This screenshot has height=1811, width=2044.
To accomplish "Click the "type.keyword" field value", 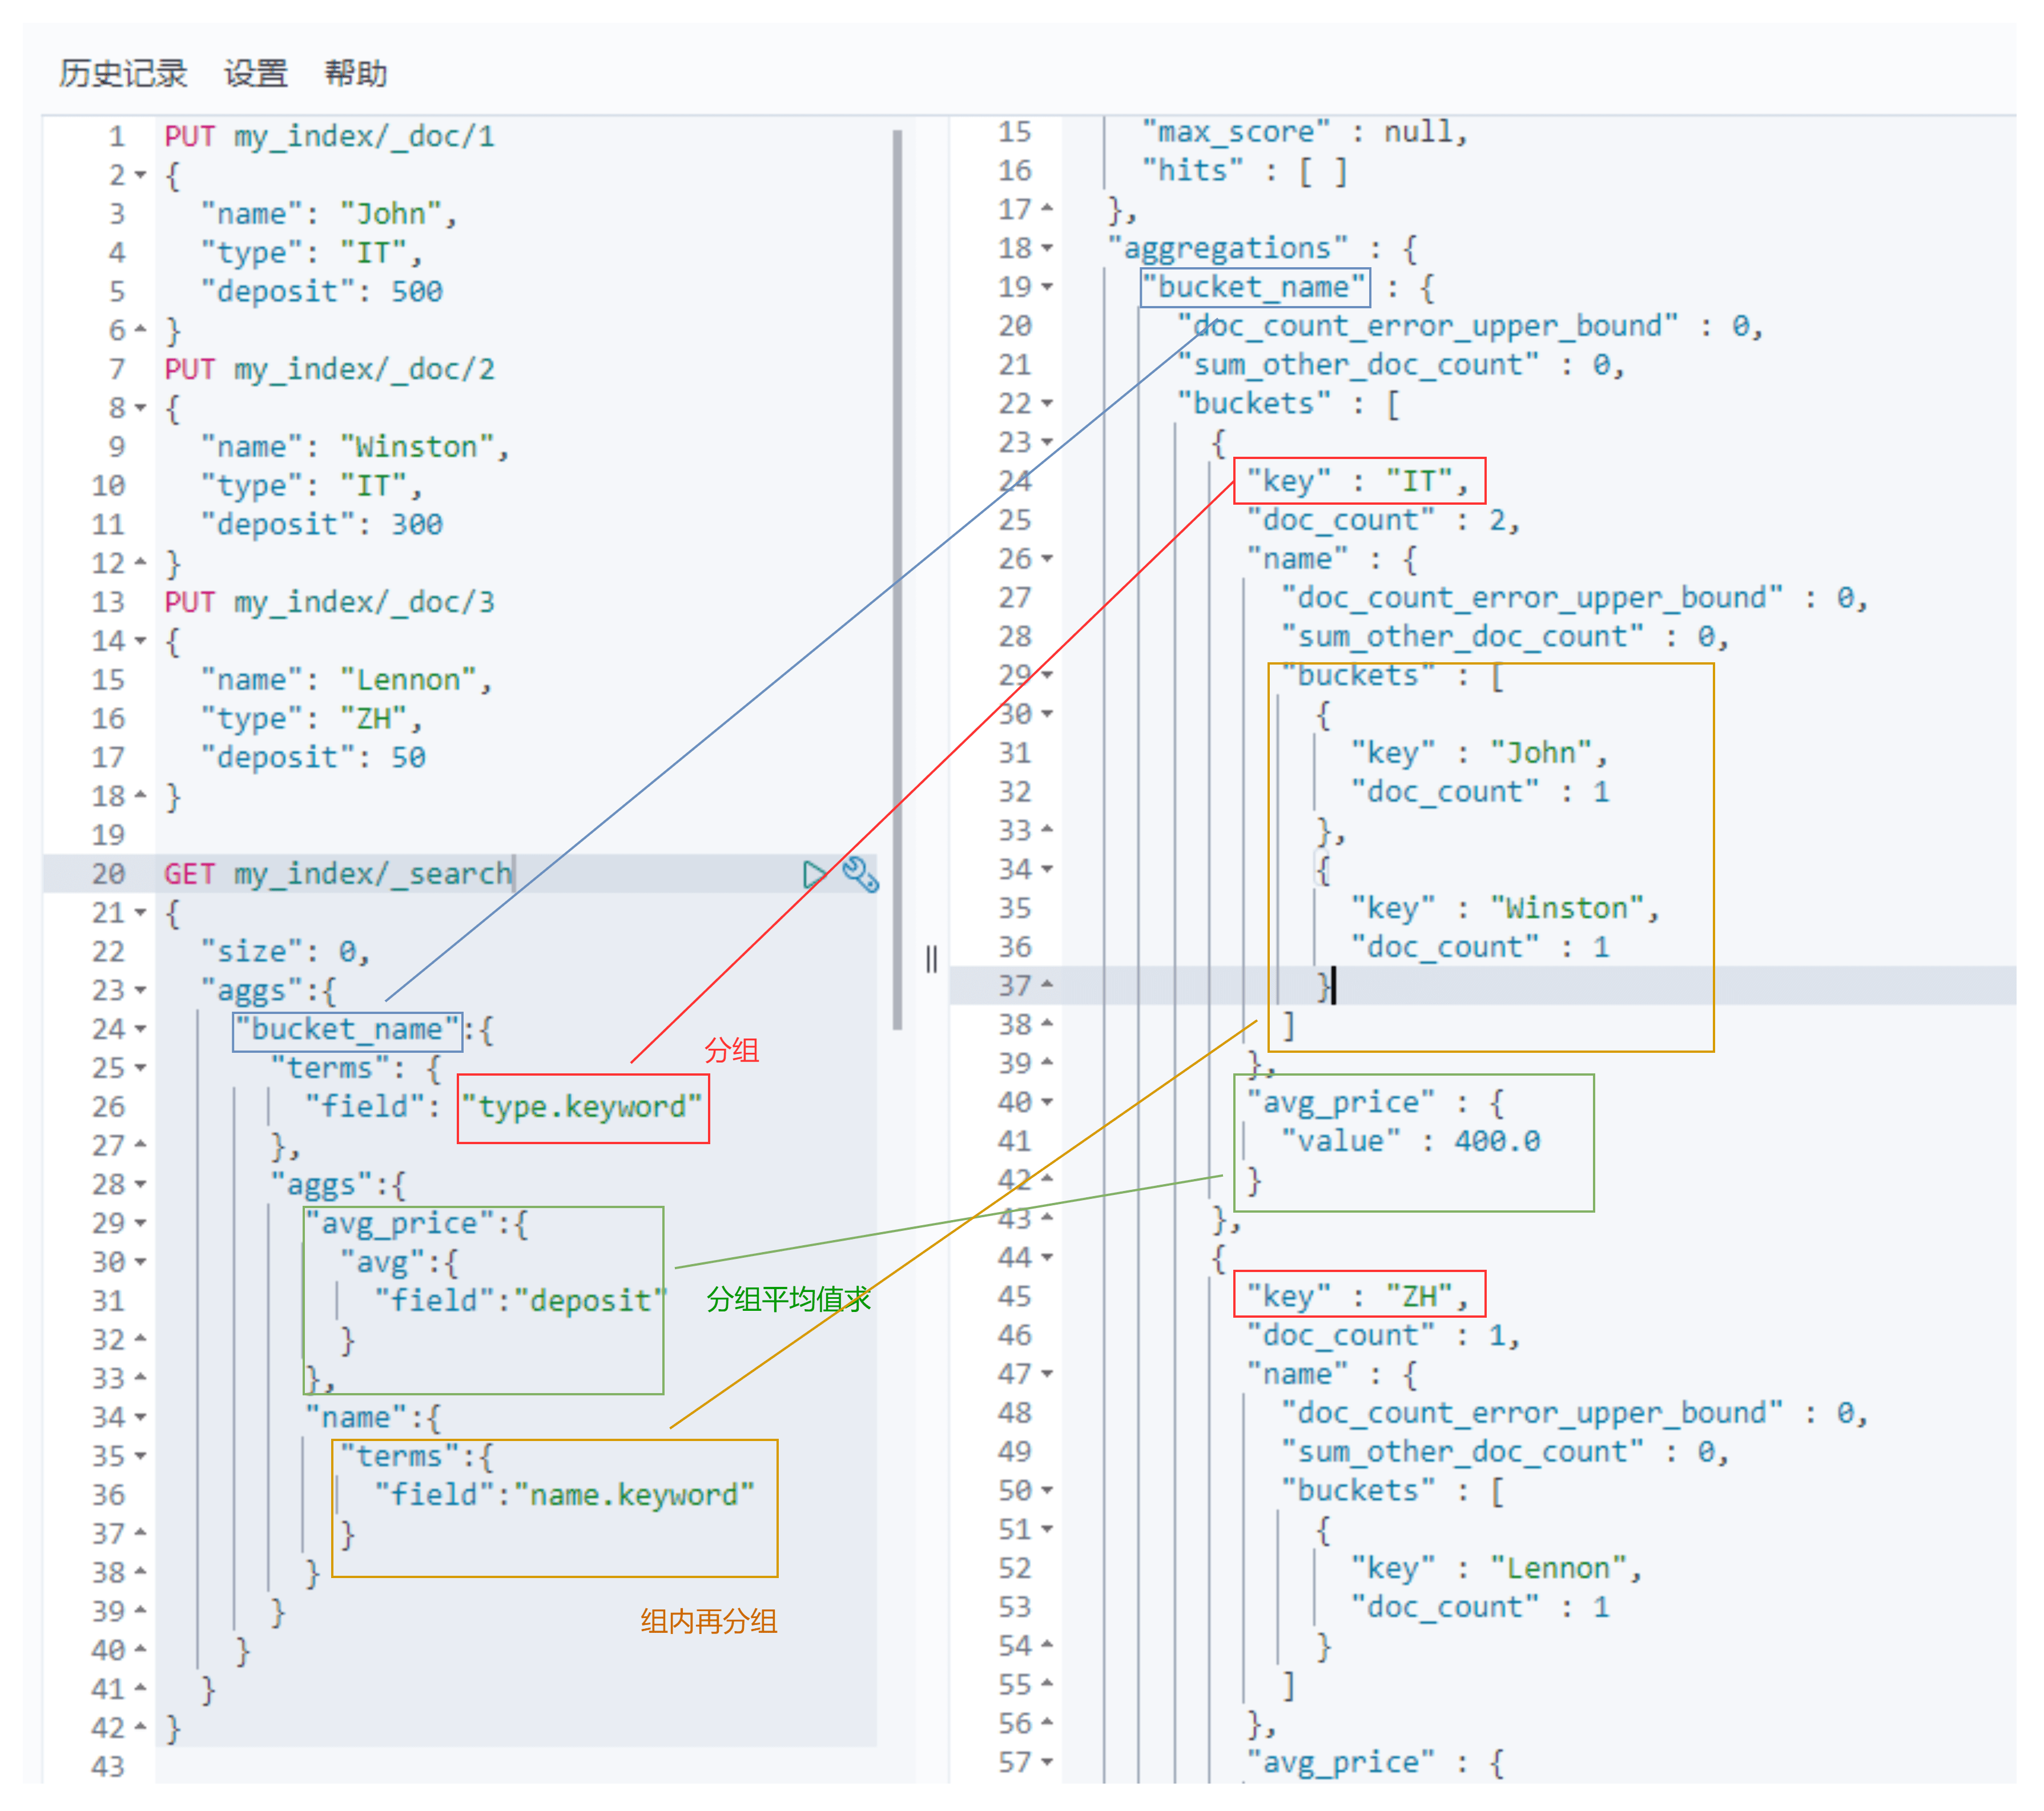I will click(583, 1107).
